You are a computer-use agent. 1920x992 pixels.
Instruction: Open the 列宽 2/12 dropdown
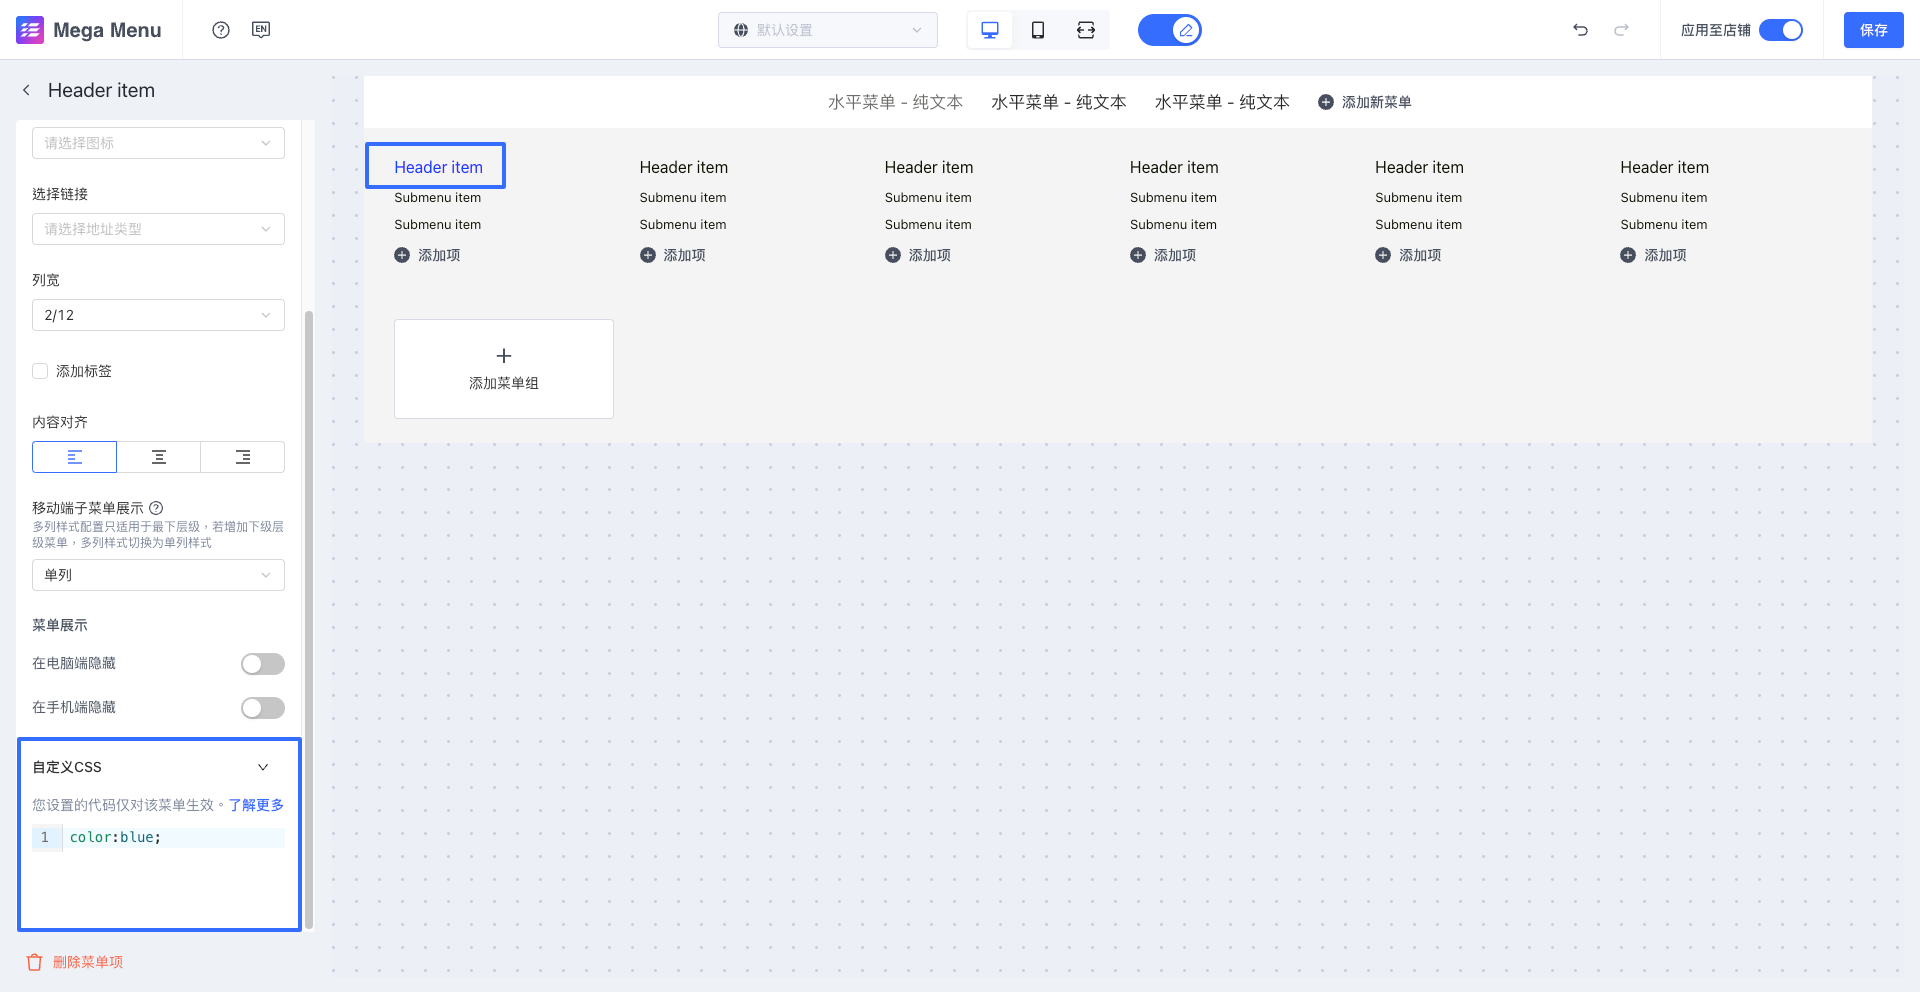point(158,315)
